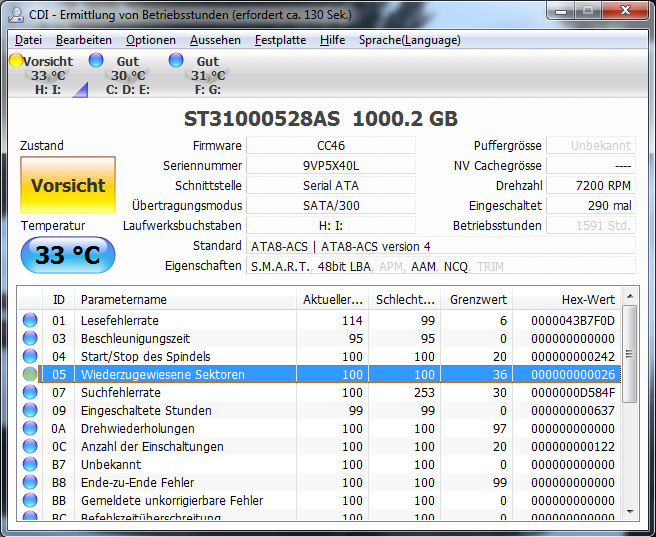The height and width of the screenshot is (537, 656).
Task: Click the table scrollbar up arrow
Action: pos(630,297)
